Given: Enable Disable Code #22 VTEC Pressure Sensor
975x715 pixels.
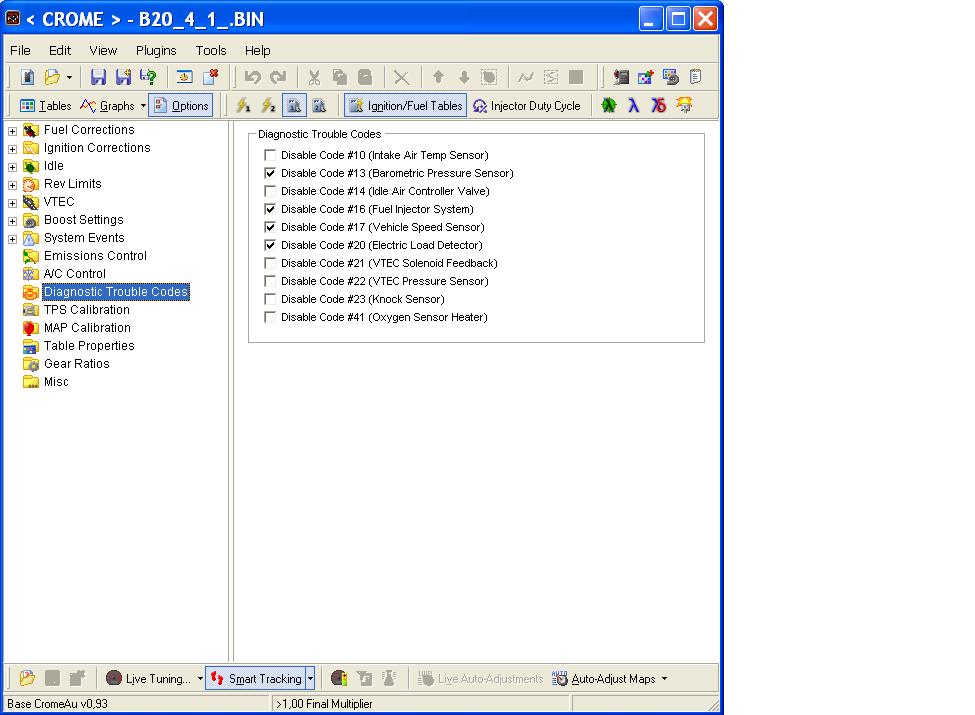Looking at the screenshot, I should [x=270, y=281].
